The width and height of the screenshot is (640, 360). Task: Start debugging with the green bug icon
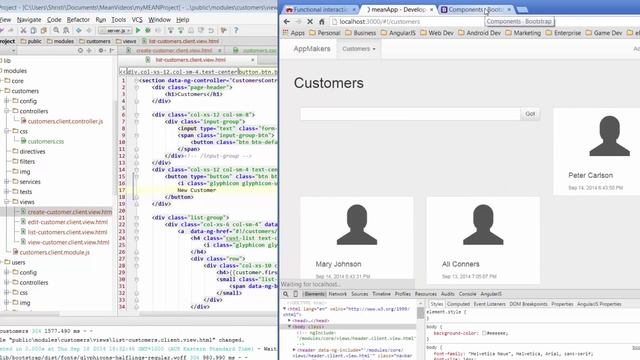[x=148, y=31]
